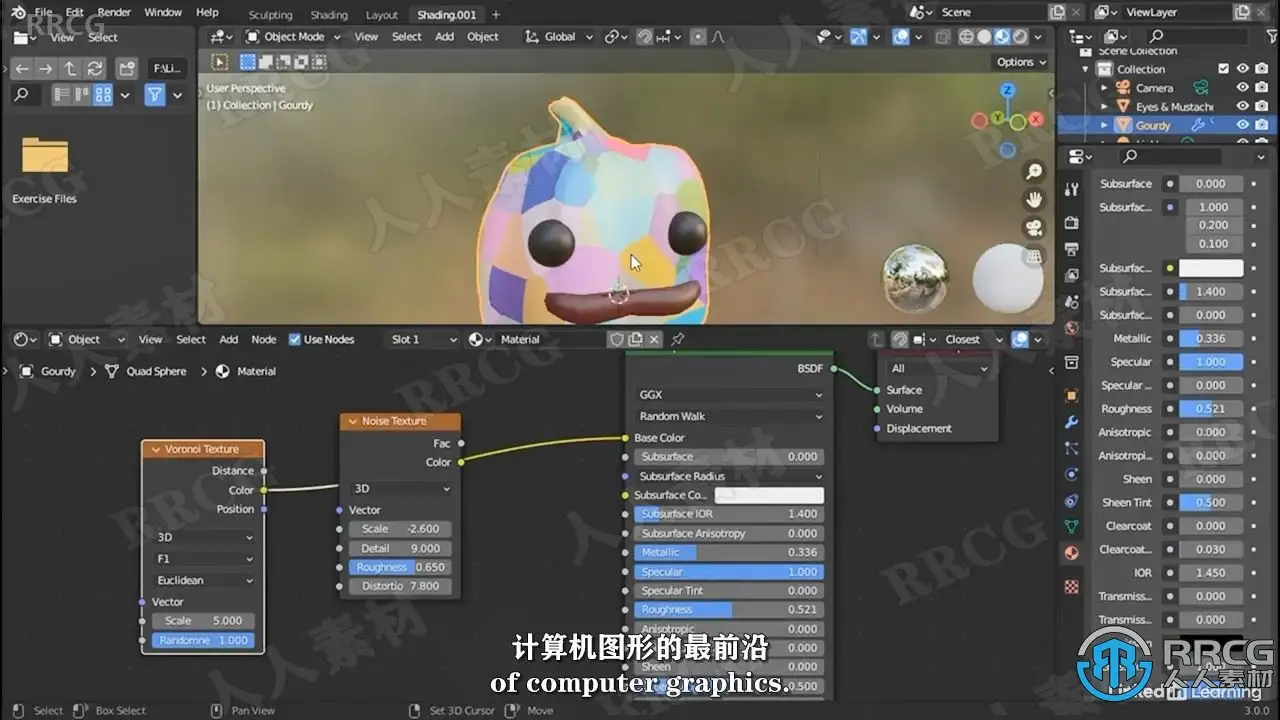Switch file browser to vertical list display
1280x720 pixels.
(61, 95)
